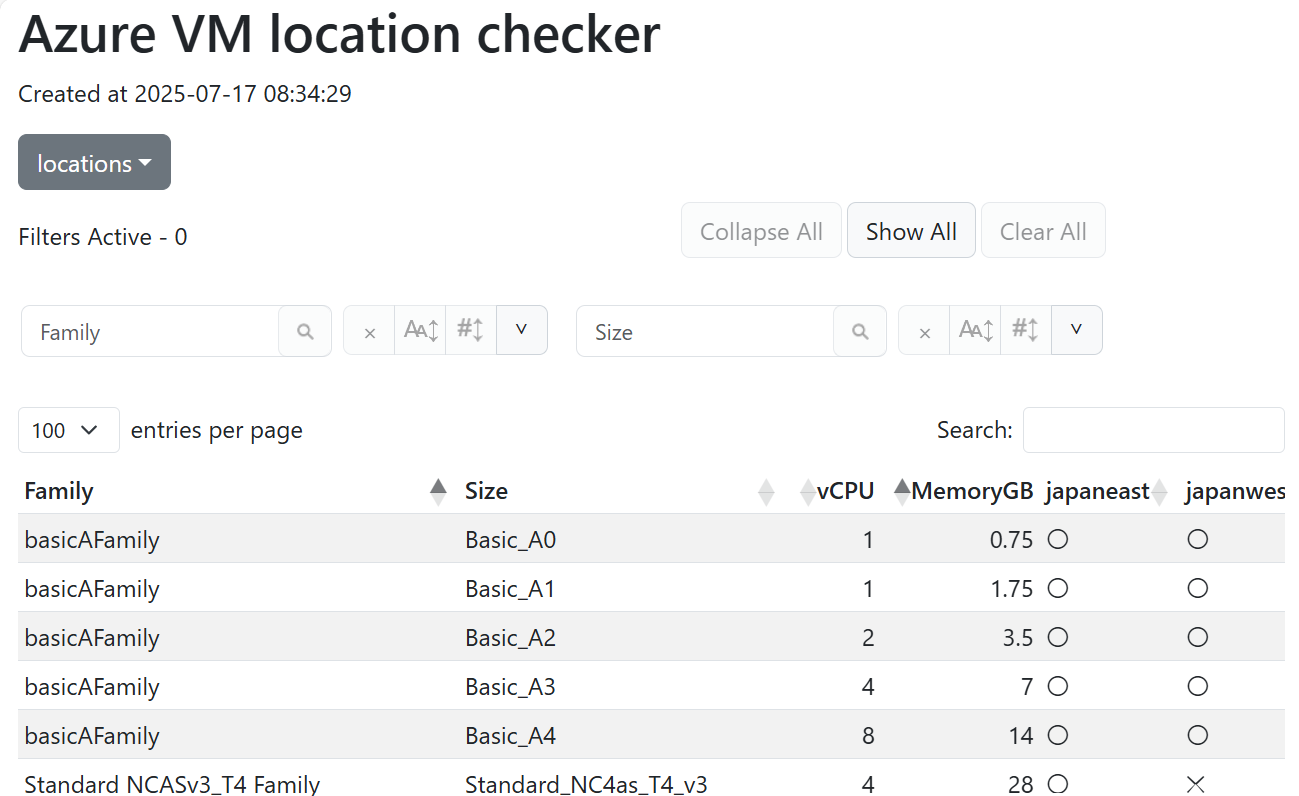Clear the Family pane with x icon
This screenshot has width=1299, height=796.
(370, 332)
